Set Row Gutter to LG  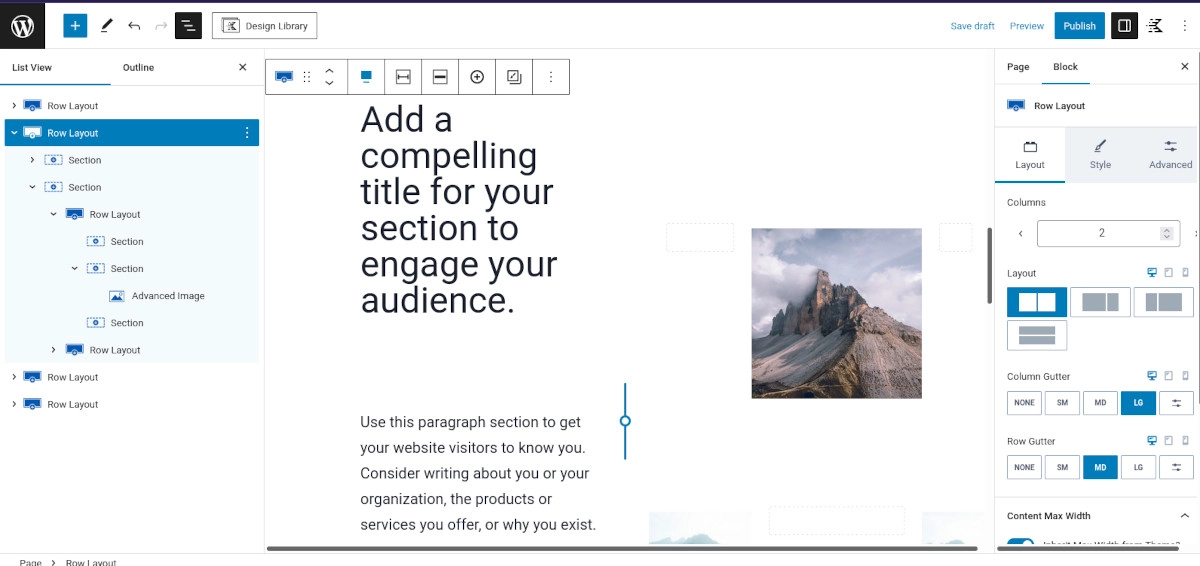(1138, 467)
